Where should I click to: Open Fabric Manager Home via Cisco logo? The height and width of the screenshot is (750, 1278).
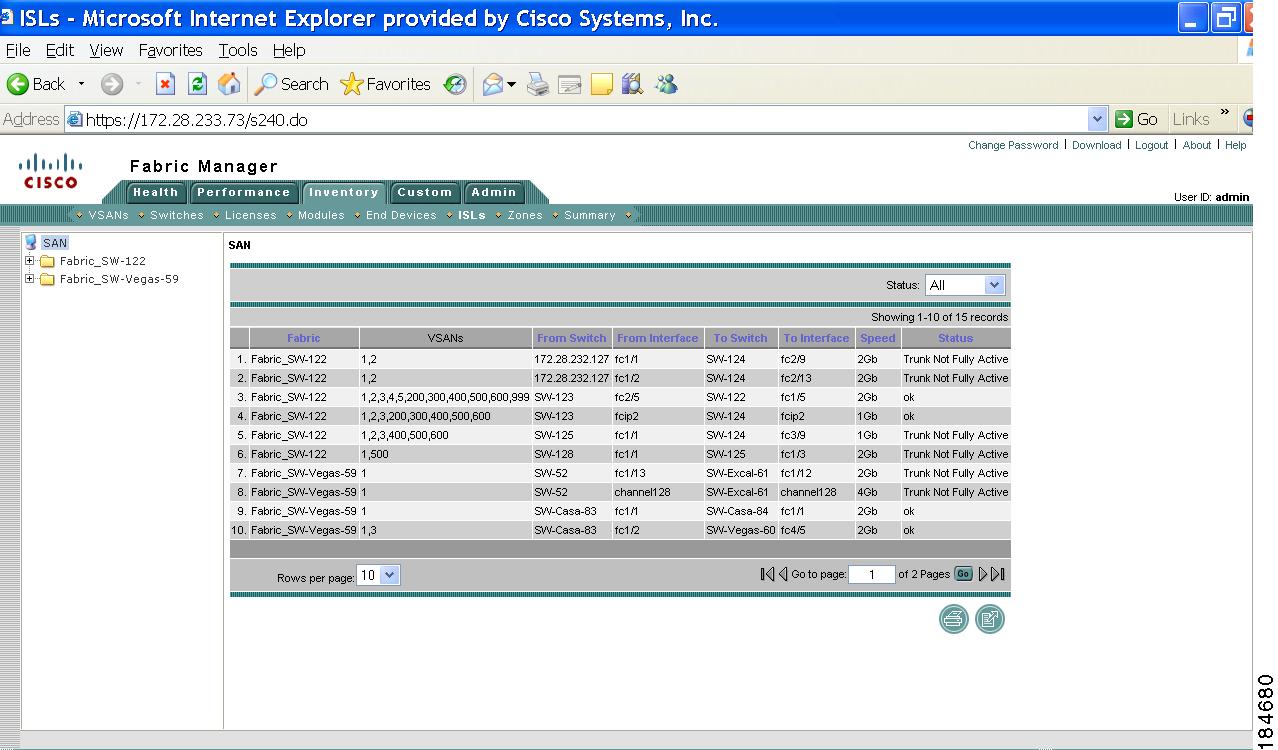click(50, 170)
